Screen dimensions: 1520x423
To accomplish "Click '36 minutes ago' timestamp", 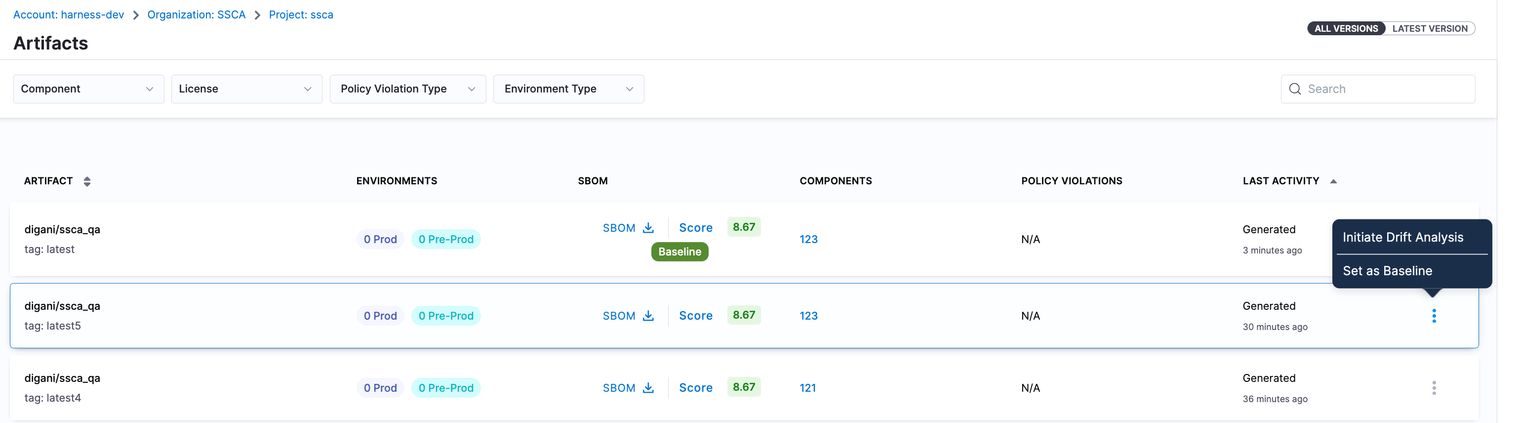I will click(x=1275, y=399).
